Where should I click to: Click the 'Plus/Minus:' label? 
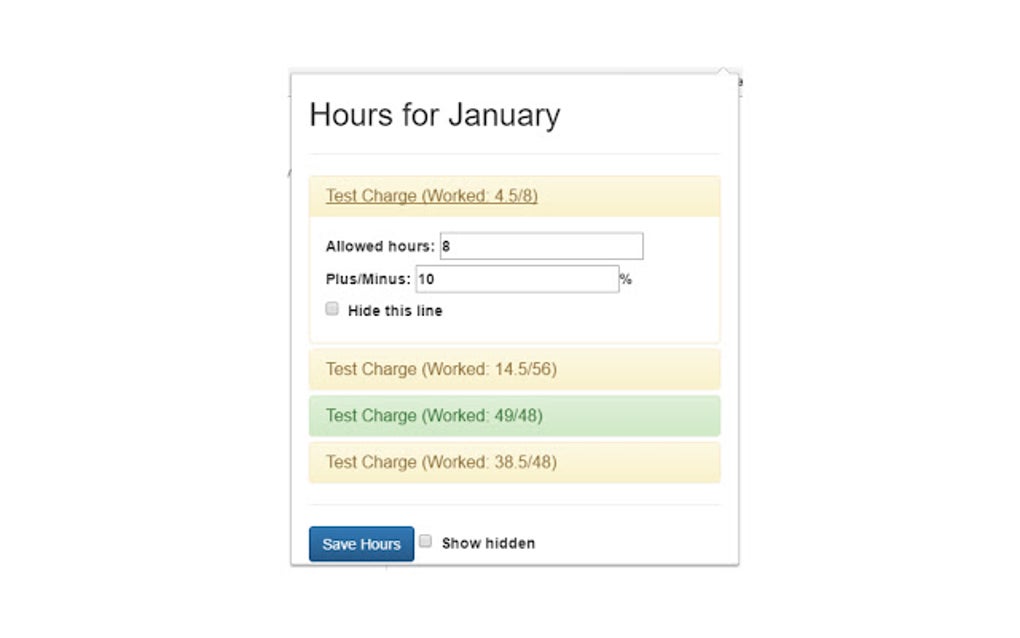368,279
